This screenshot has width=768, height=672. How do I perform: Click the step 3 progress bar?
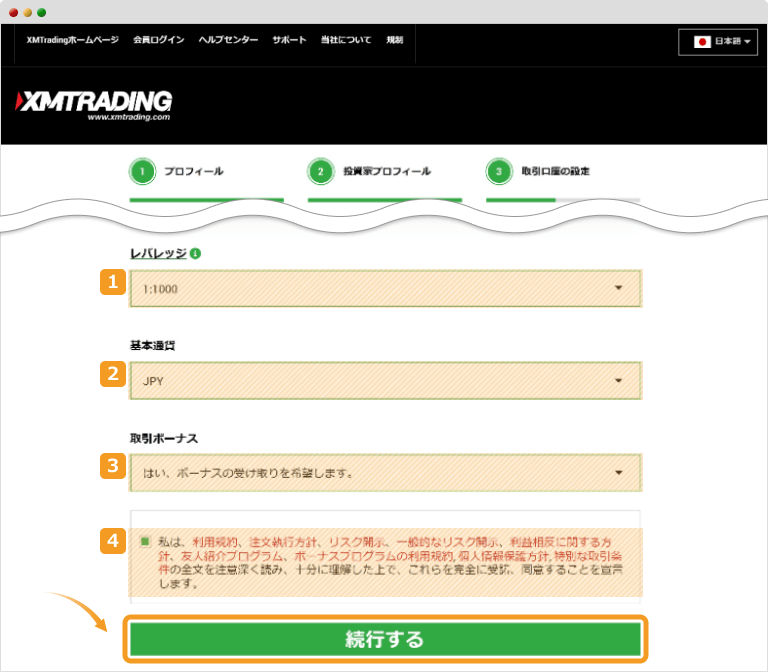pos(563,200)
